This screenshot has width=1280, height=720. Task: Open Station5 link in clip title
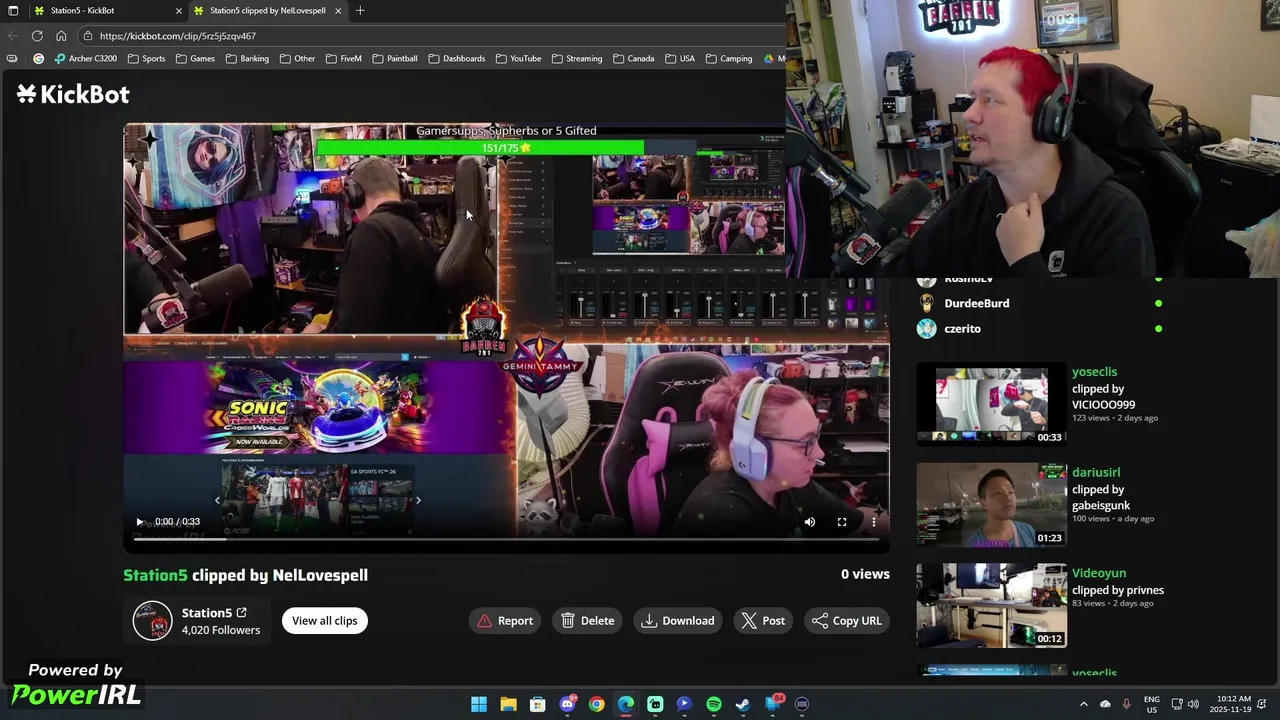point(155,575)
